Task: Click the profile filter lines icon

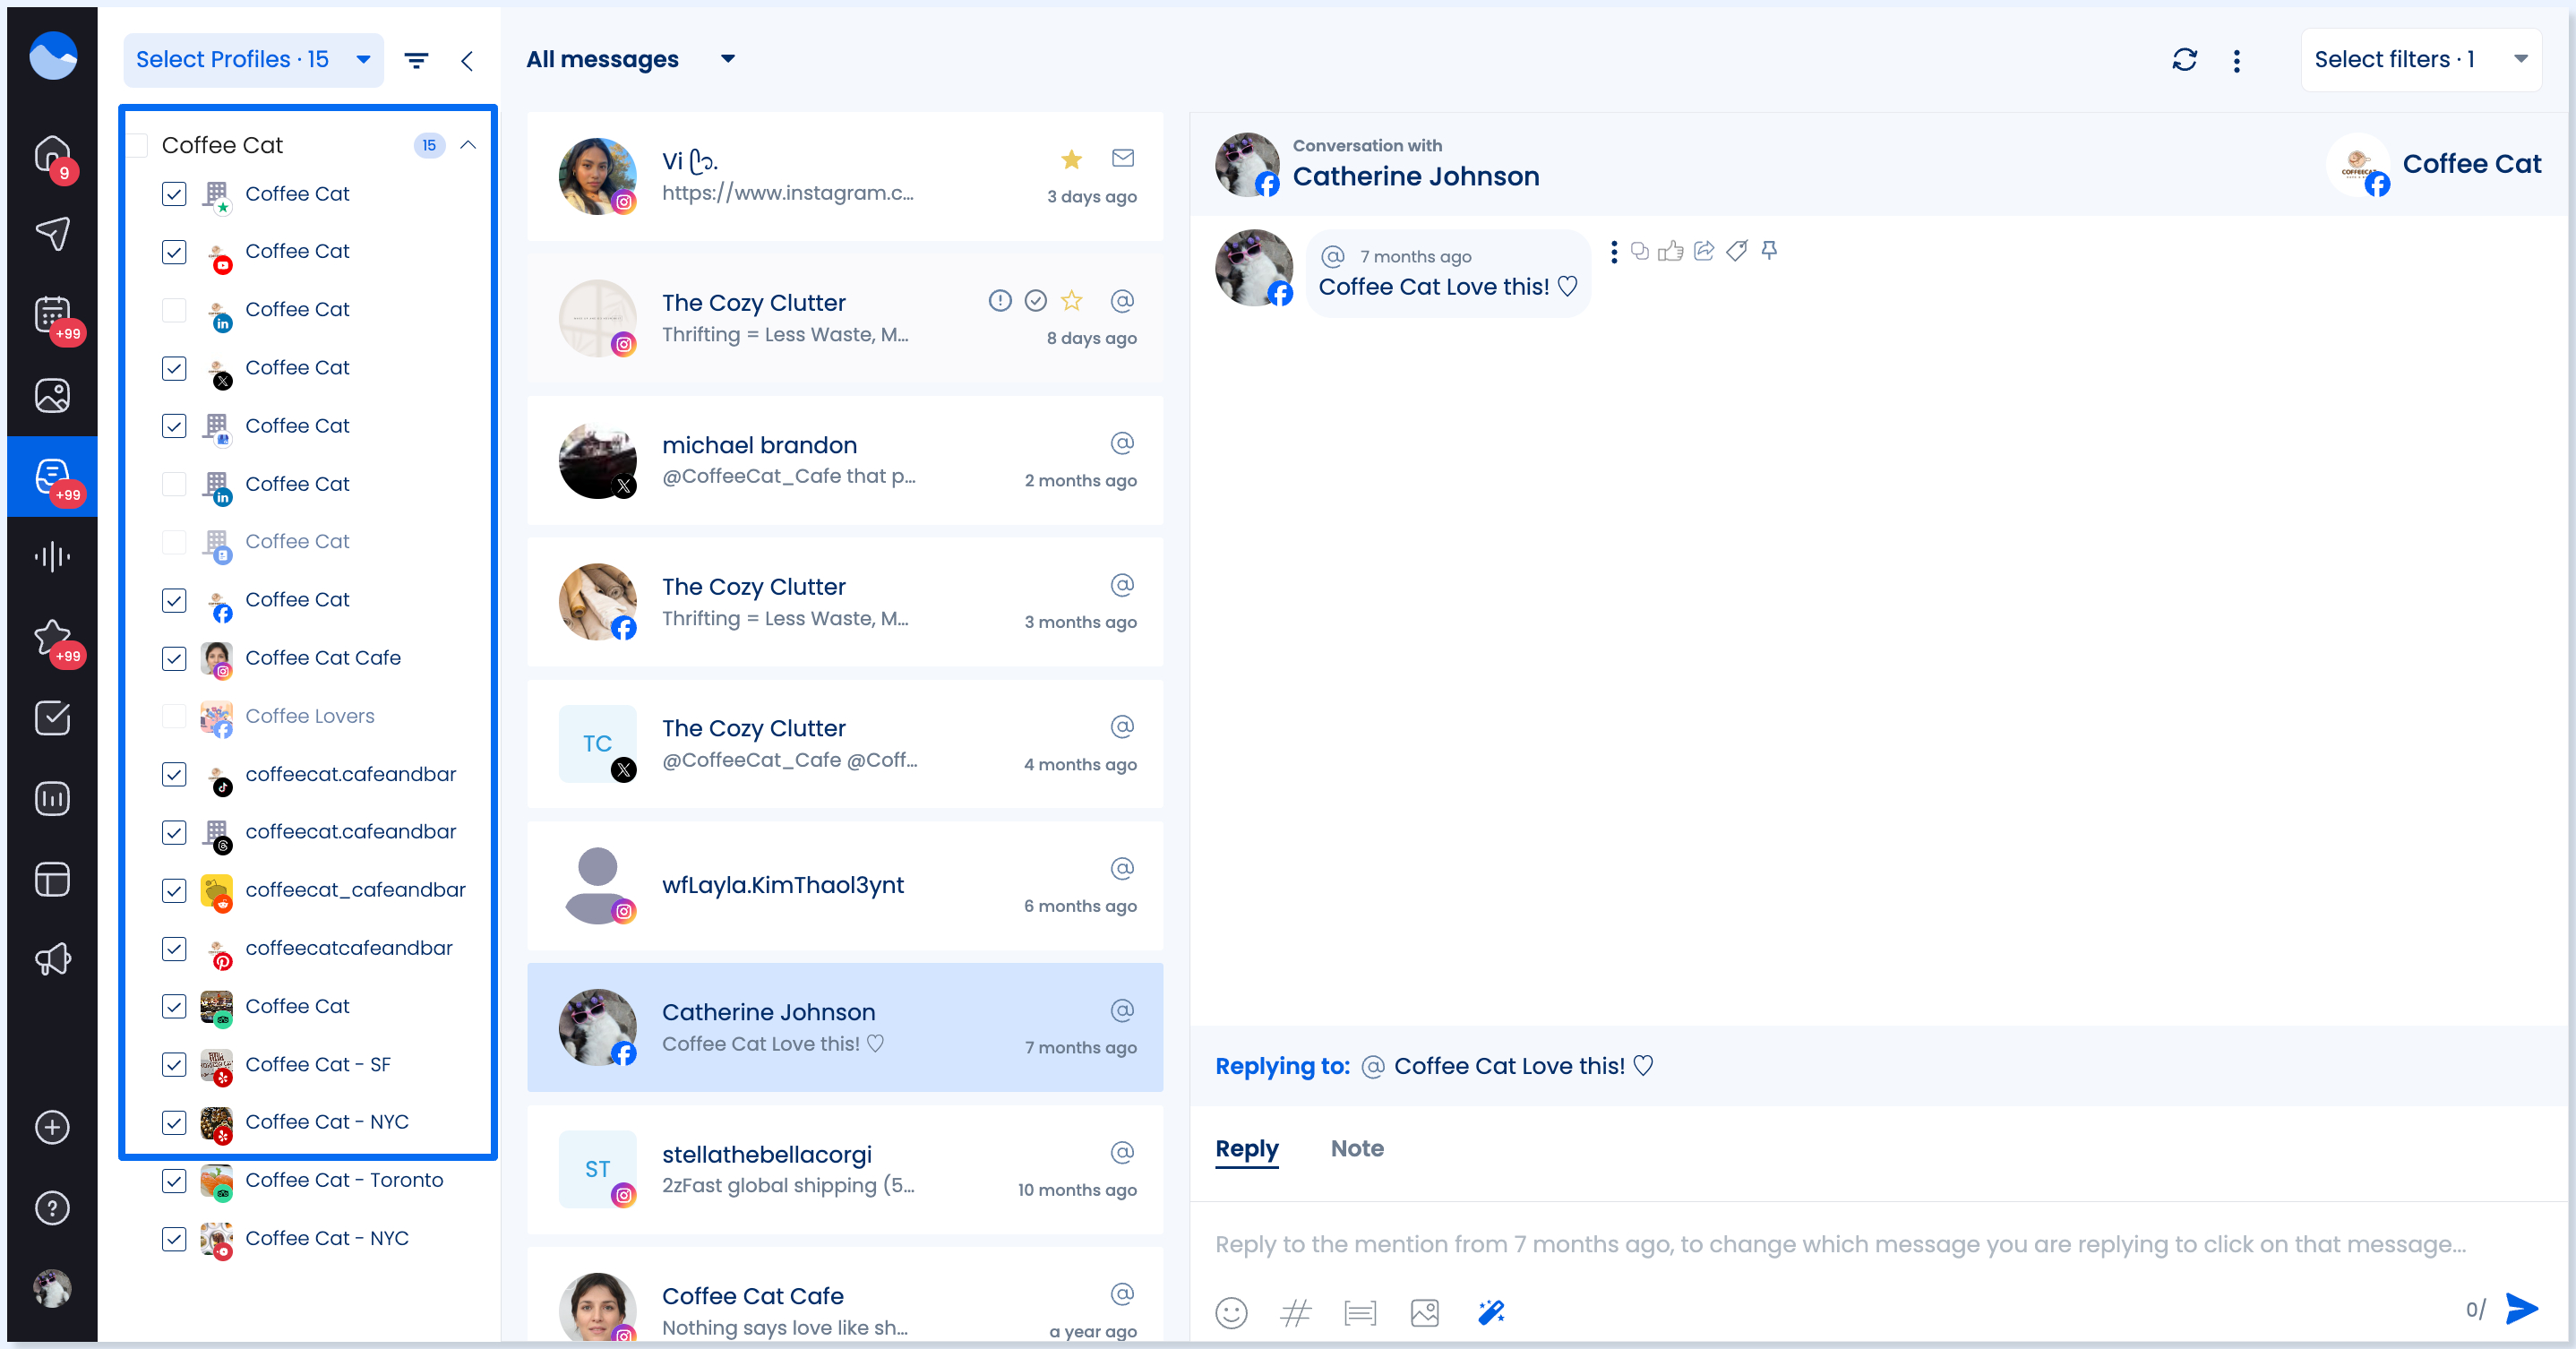Action: point(416,61)
